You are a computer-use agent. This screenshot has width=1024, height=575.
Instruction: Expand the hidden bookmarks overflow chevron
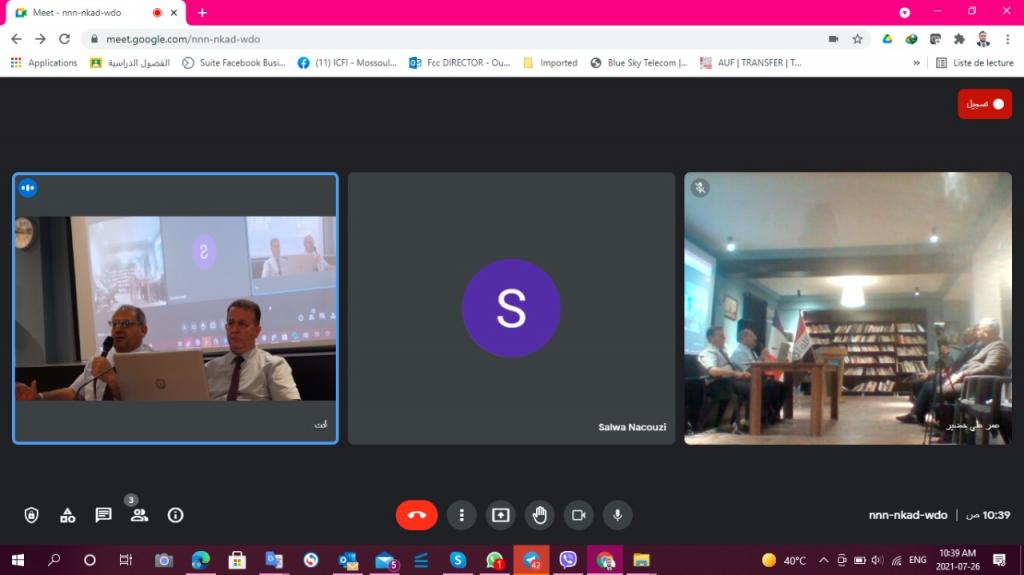916,62
